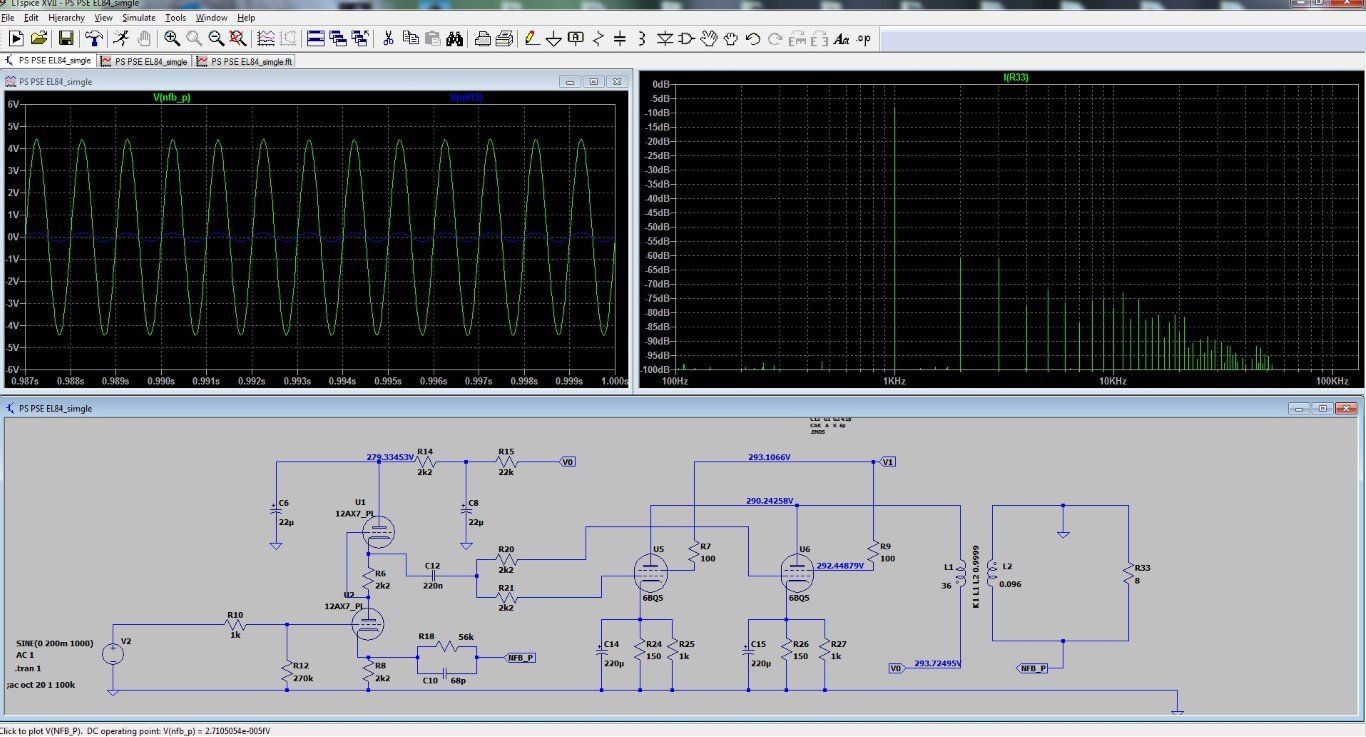Click the R15 22k resistor

pos(506,461)
